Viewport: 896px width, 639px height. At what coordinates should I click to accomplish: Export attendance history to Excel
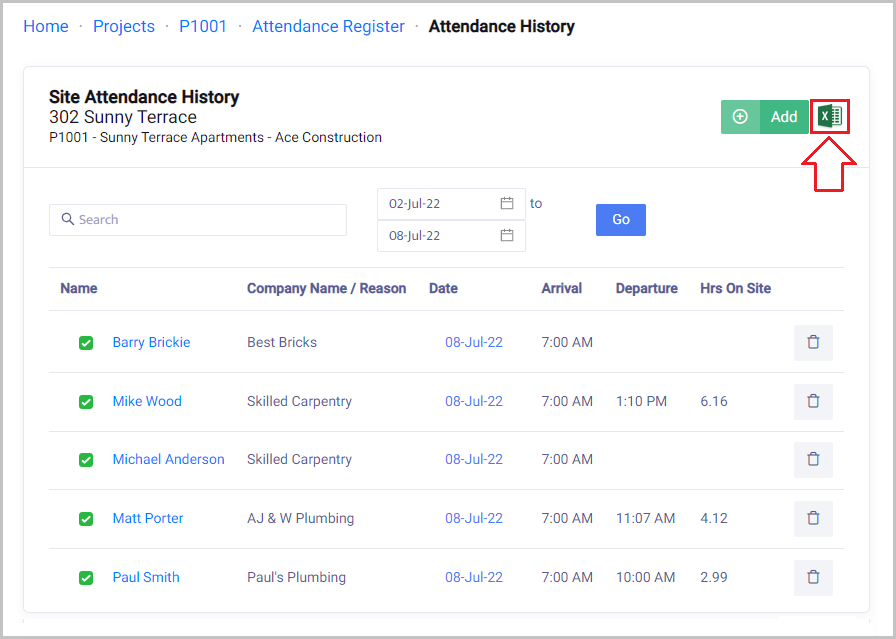tap(829, 117)
